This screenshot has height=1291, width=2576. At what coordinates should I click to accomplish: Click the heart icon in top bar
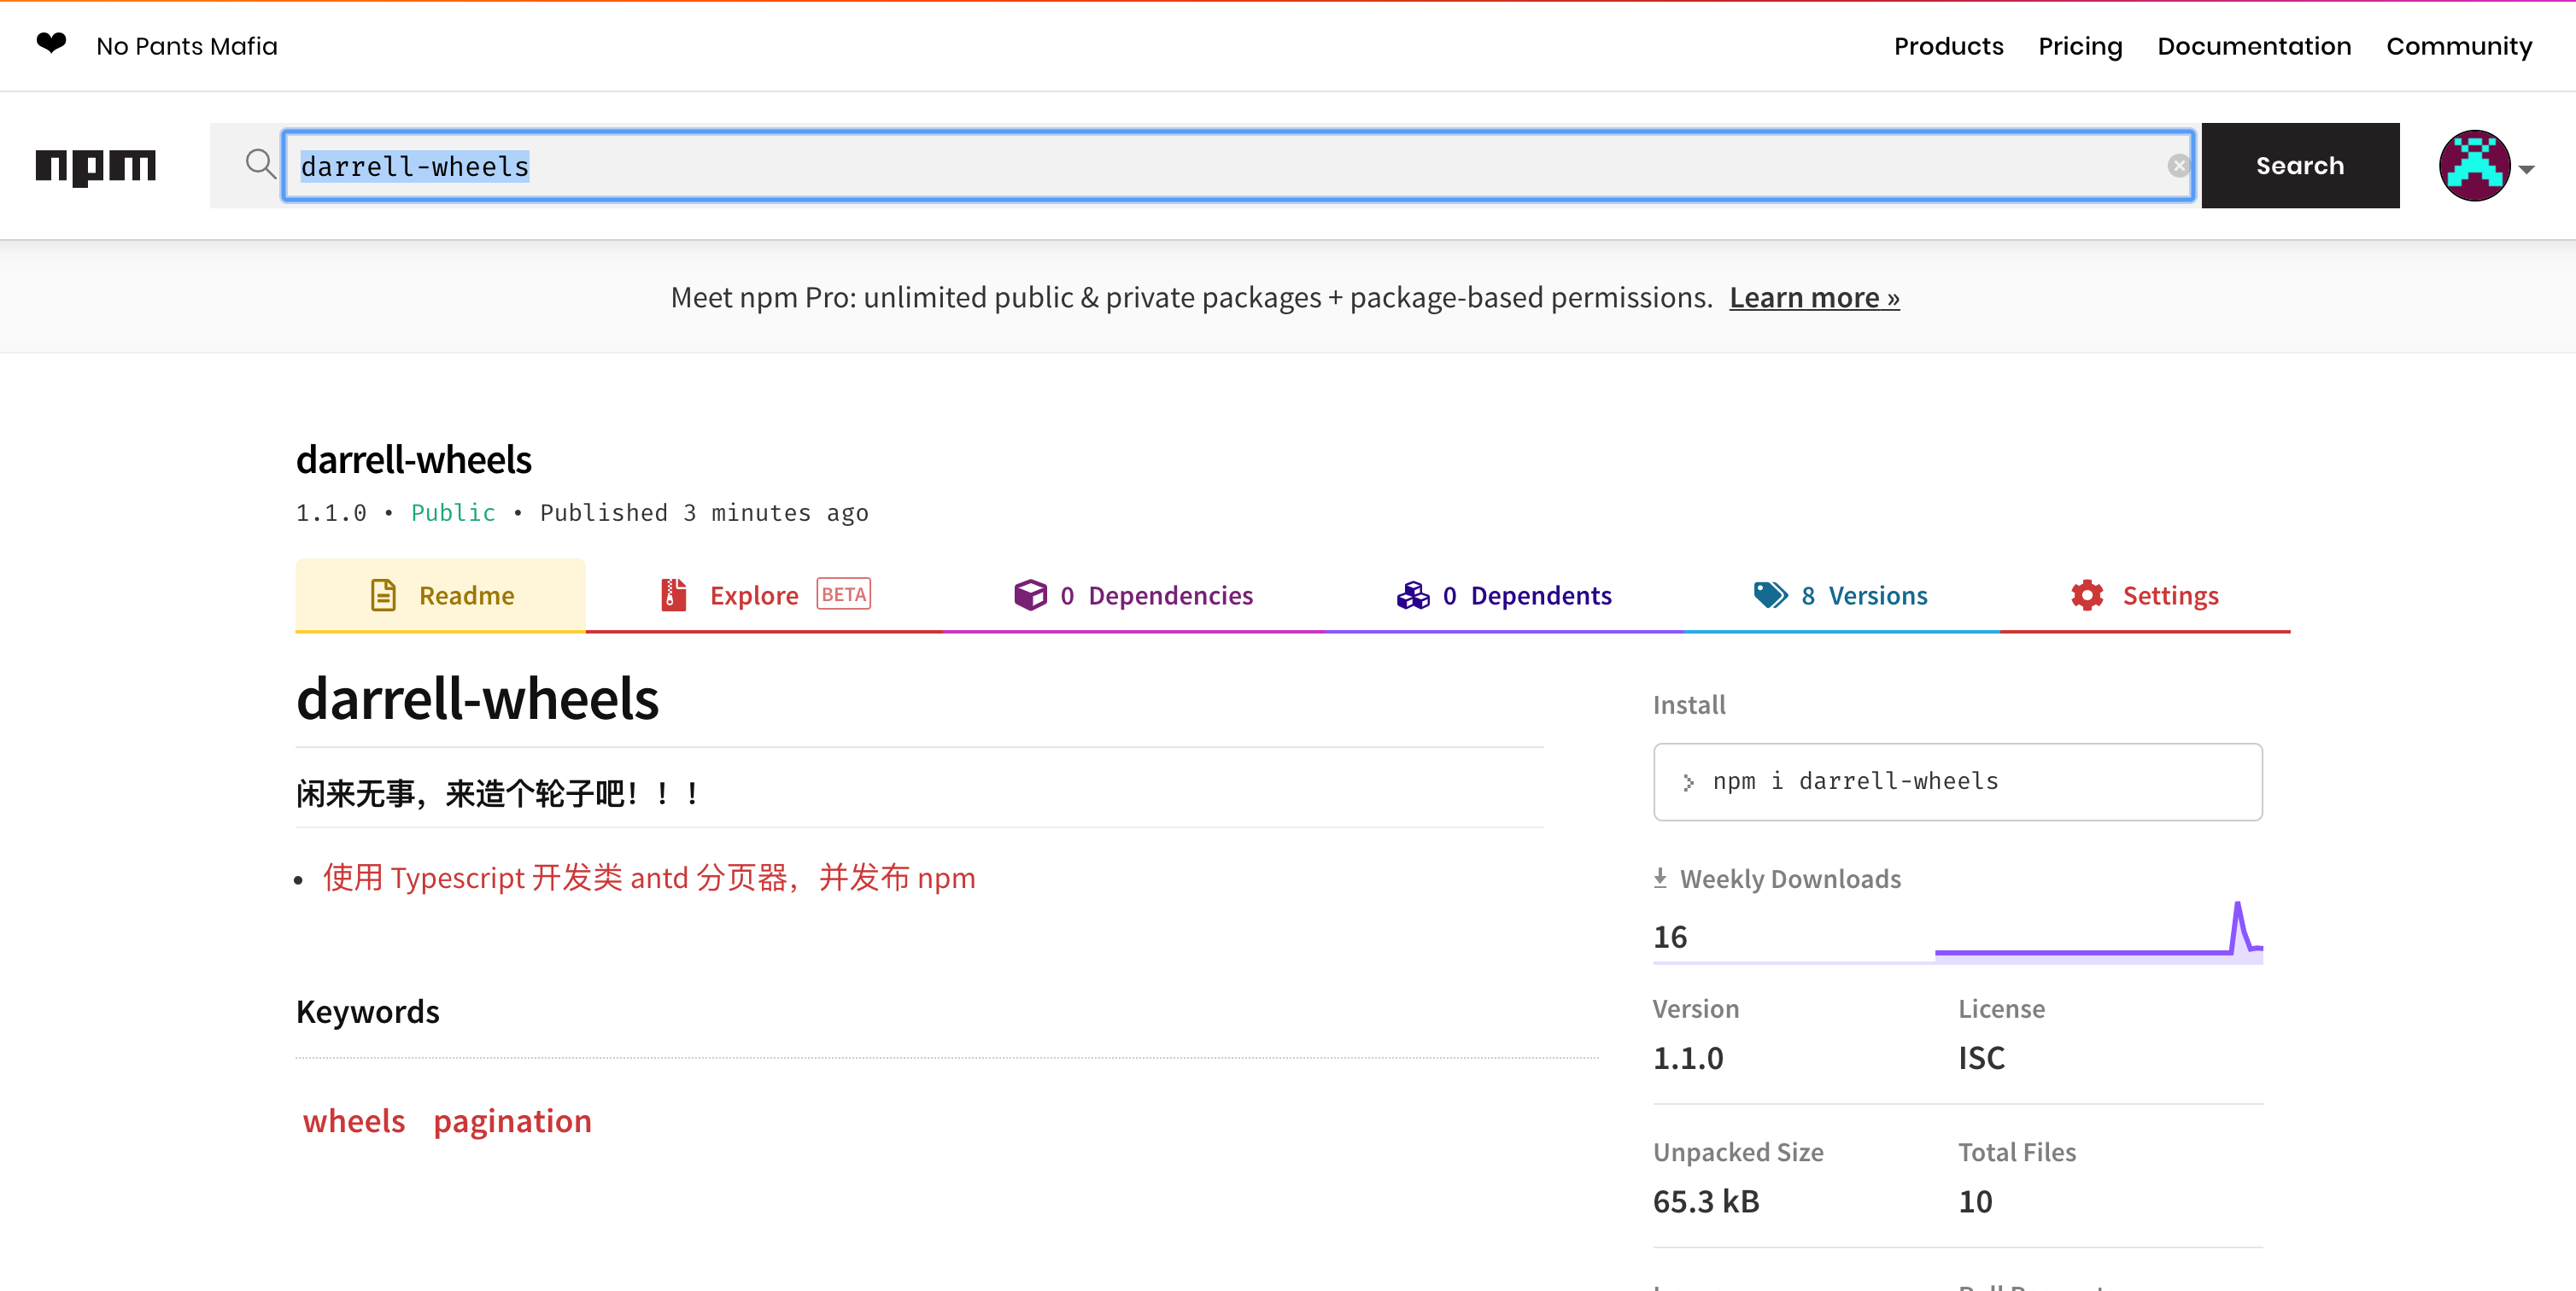coord(51,43)
